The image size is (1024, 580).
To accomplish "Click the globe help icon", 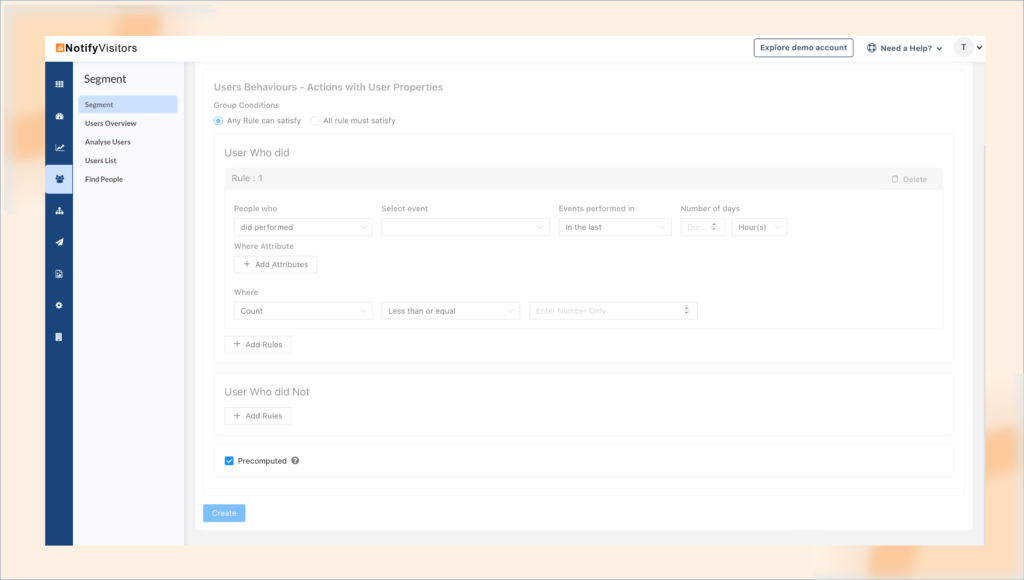I will coord(871,48).
